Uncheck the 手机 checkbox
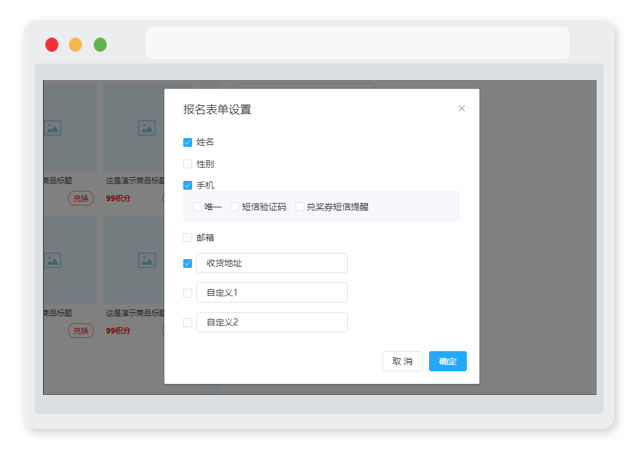The height and width of the screenshot is (450, 640). pos(187,185)
